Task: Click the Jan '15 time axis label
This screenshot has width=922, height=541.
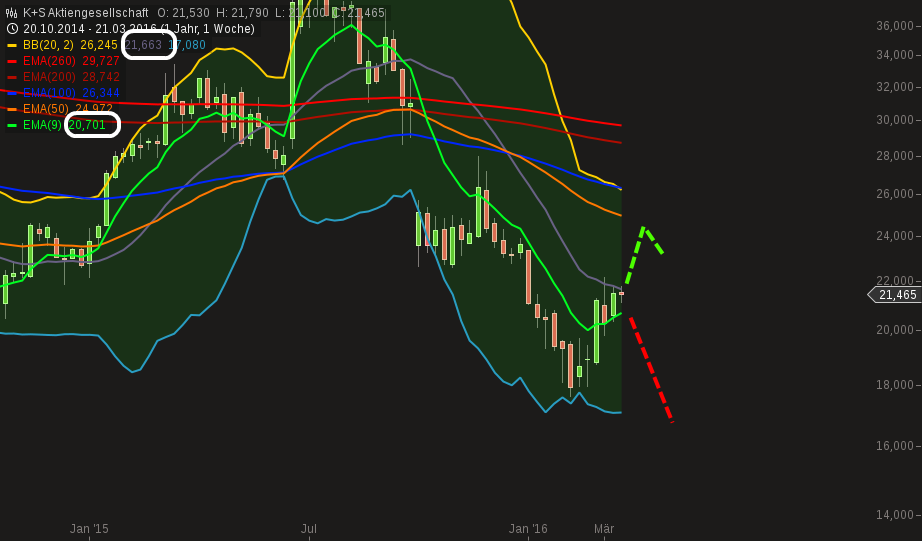Action: pyautogui.click(x=89, y=529)
